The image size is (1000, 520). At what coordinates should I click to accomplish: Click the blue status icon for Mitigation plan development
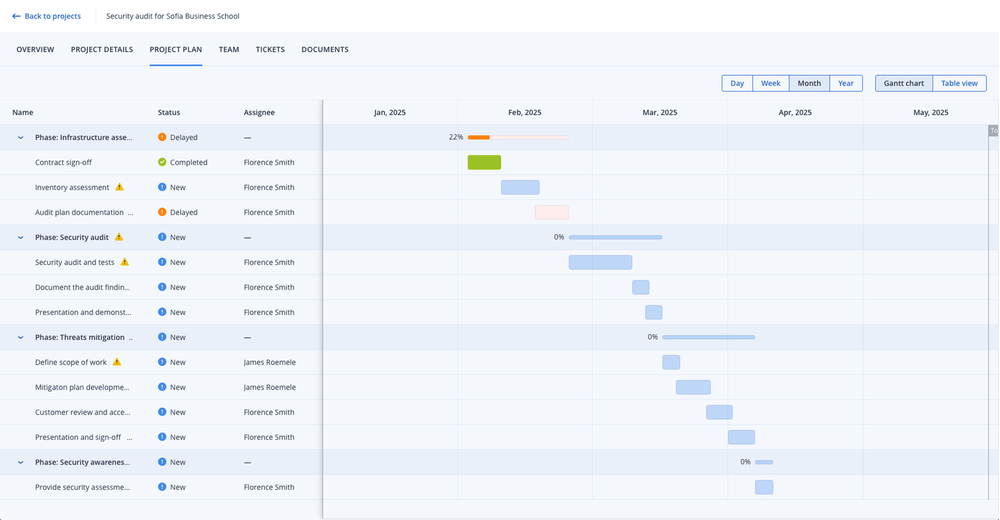pos(162,387)
